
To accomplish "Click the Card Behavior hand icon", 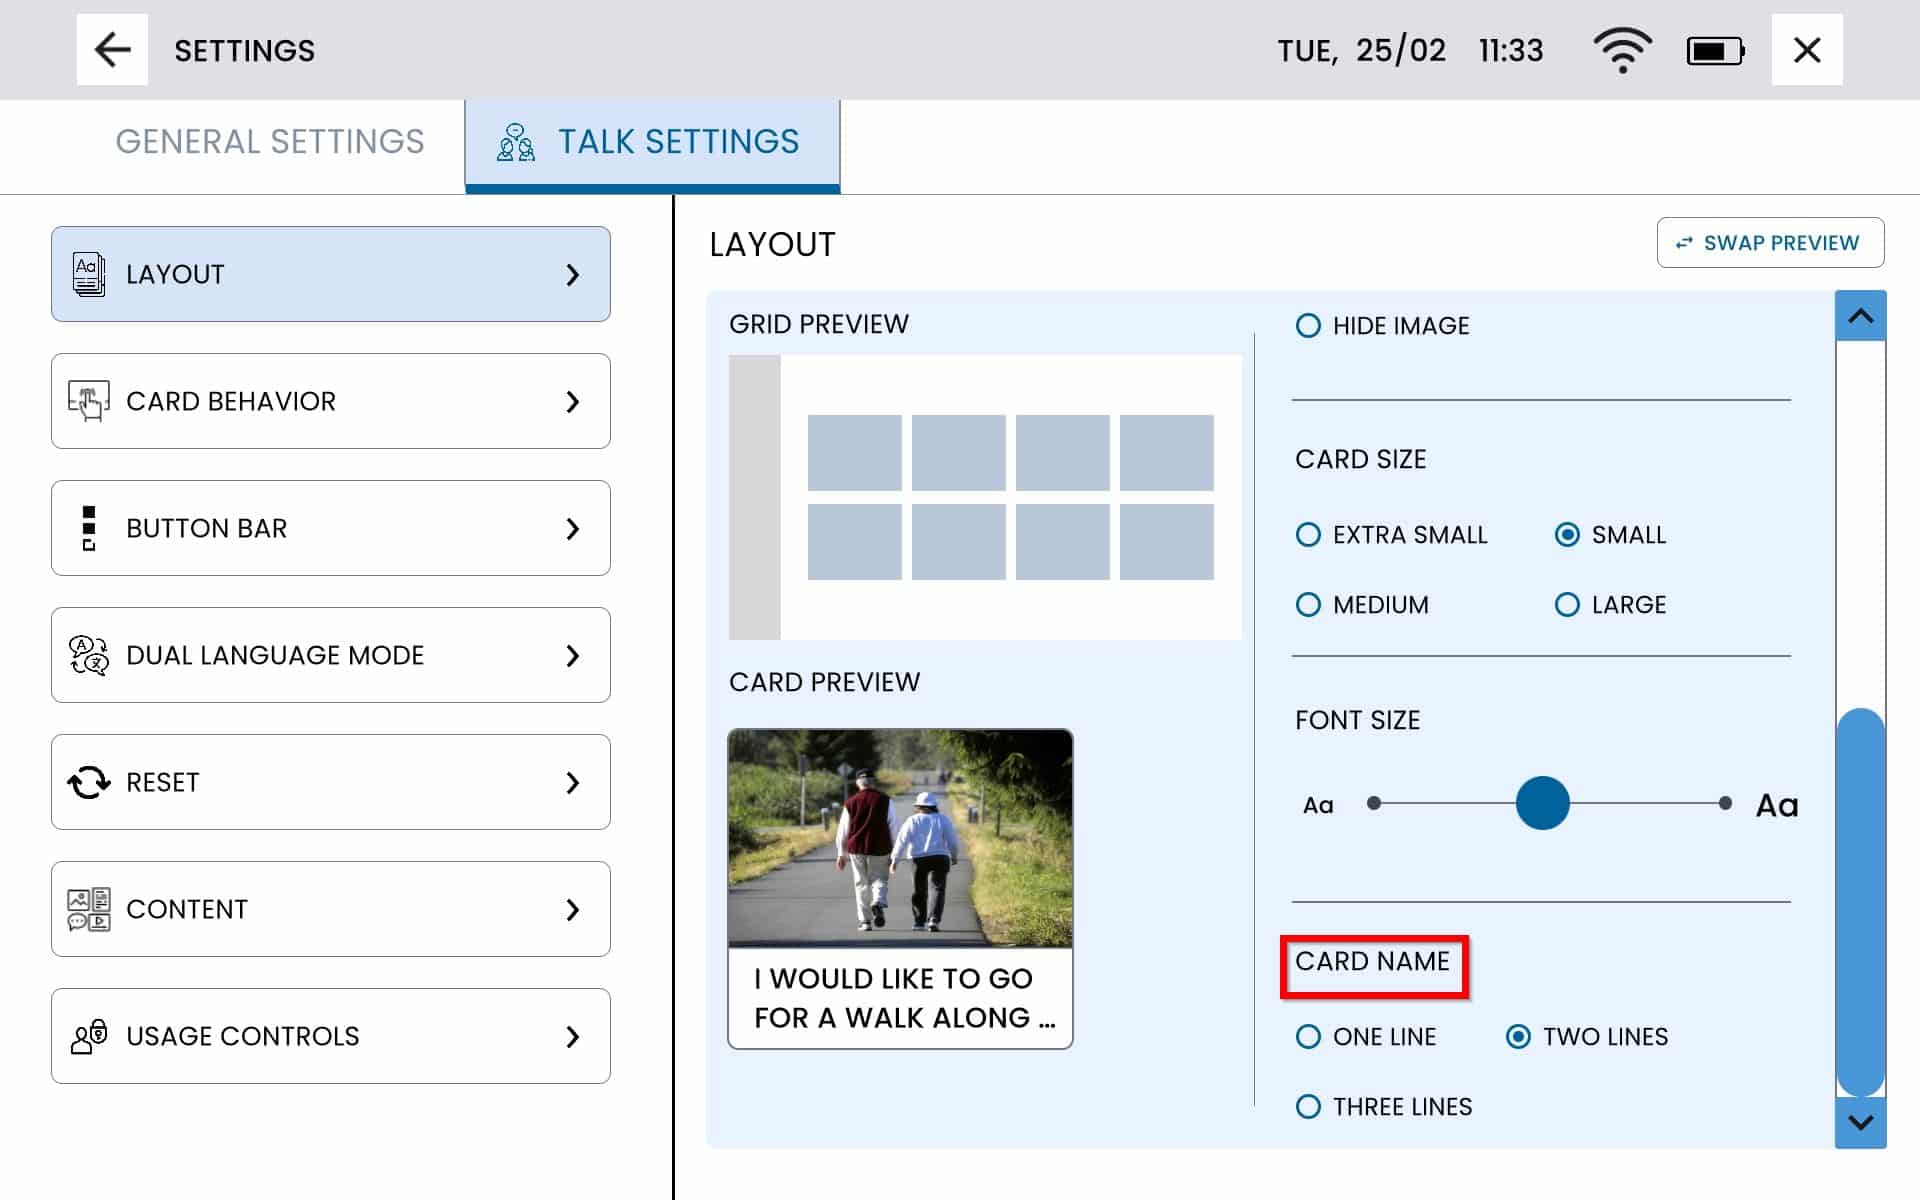I will pyautogui.click(x=89, y=401).
